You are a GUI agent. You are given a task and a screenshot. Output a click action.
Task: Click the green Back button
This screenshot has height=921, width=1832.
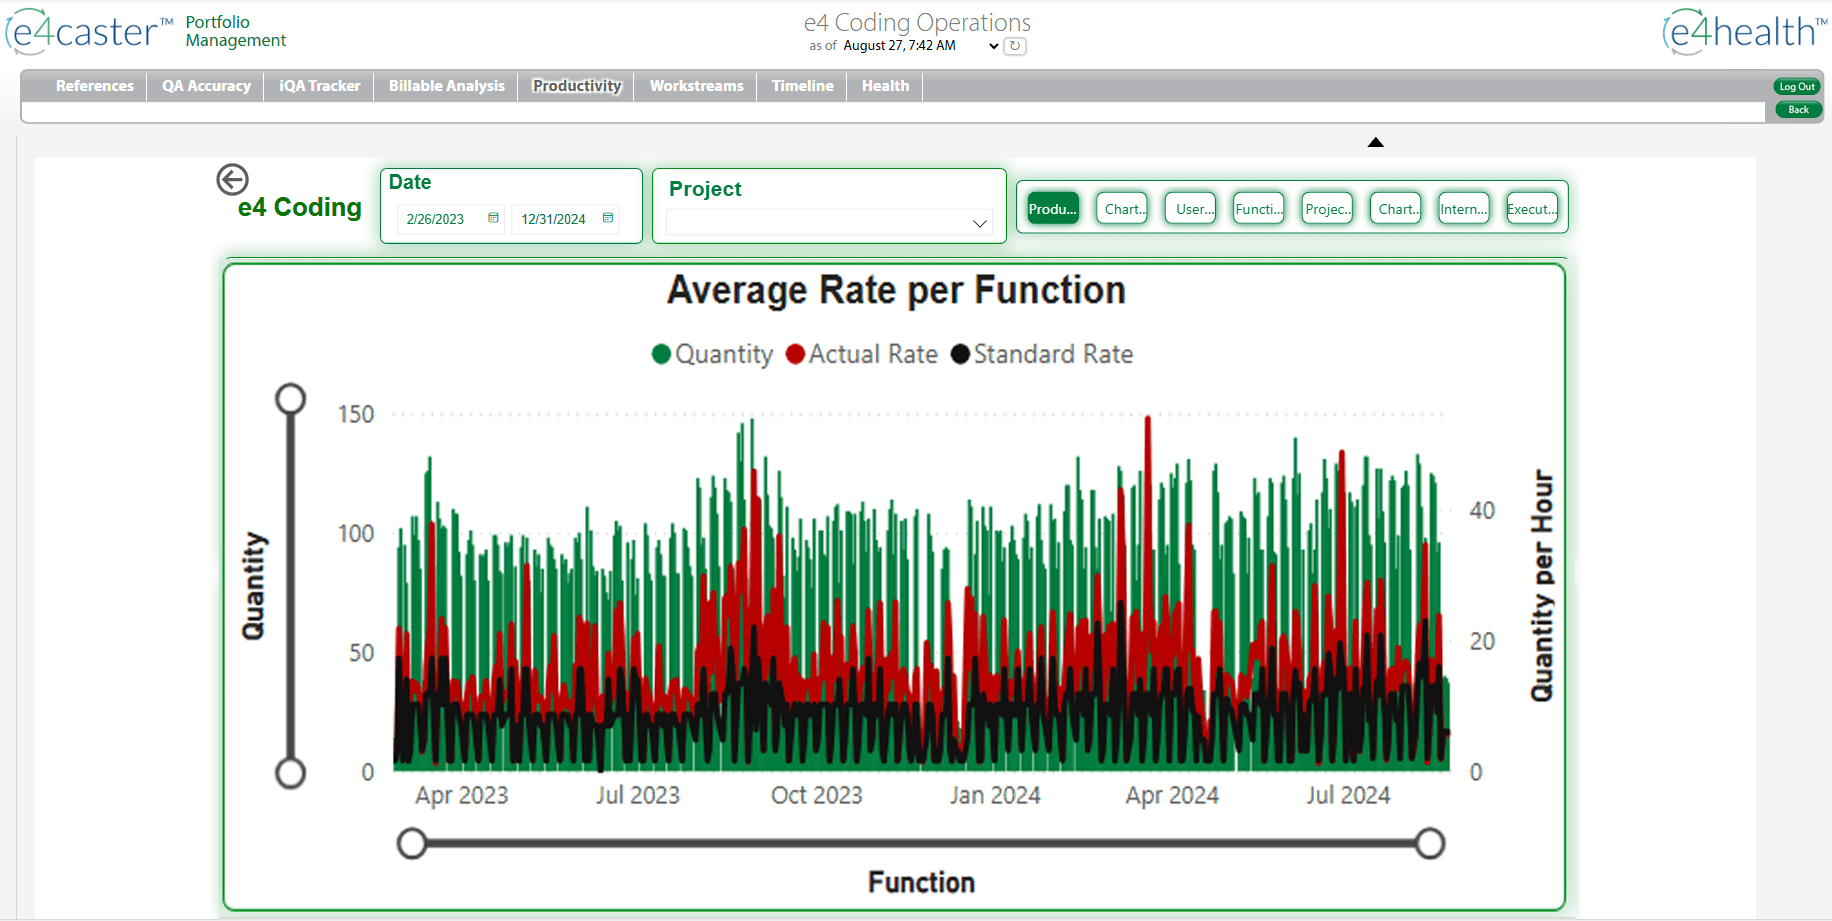tap(1798, 110)
